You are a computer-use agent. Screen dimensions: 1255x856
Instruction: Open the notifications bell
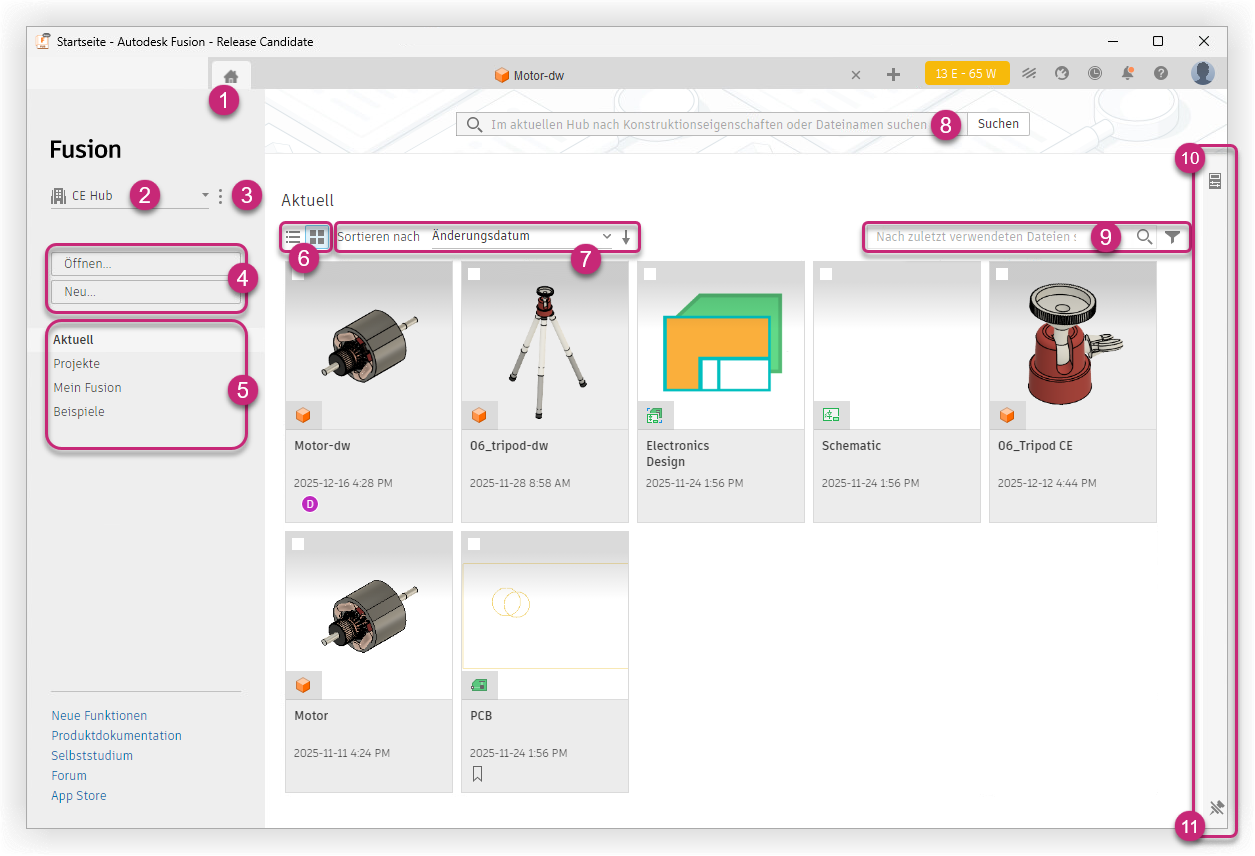[1128, 74]
